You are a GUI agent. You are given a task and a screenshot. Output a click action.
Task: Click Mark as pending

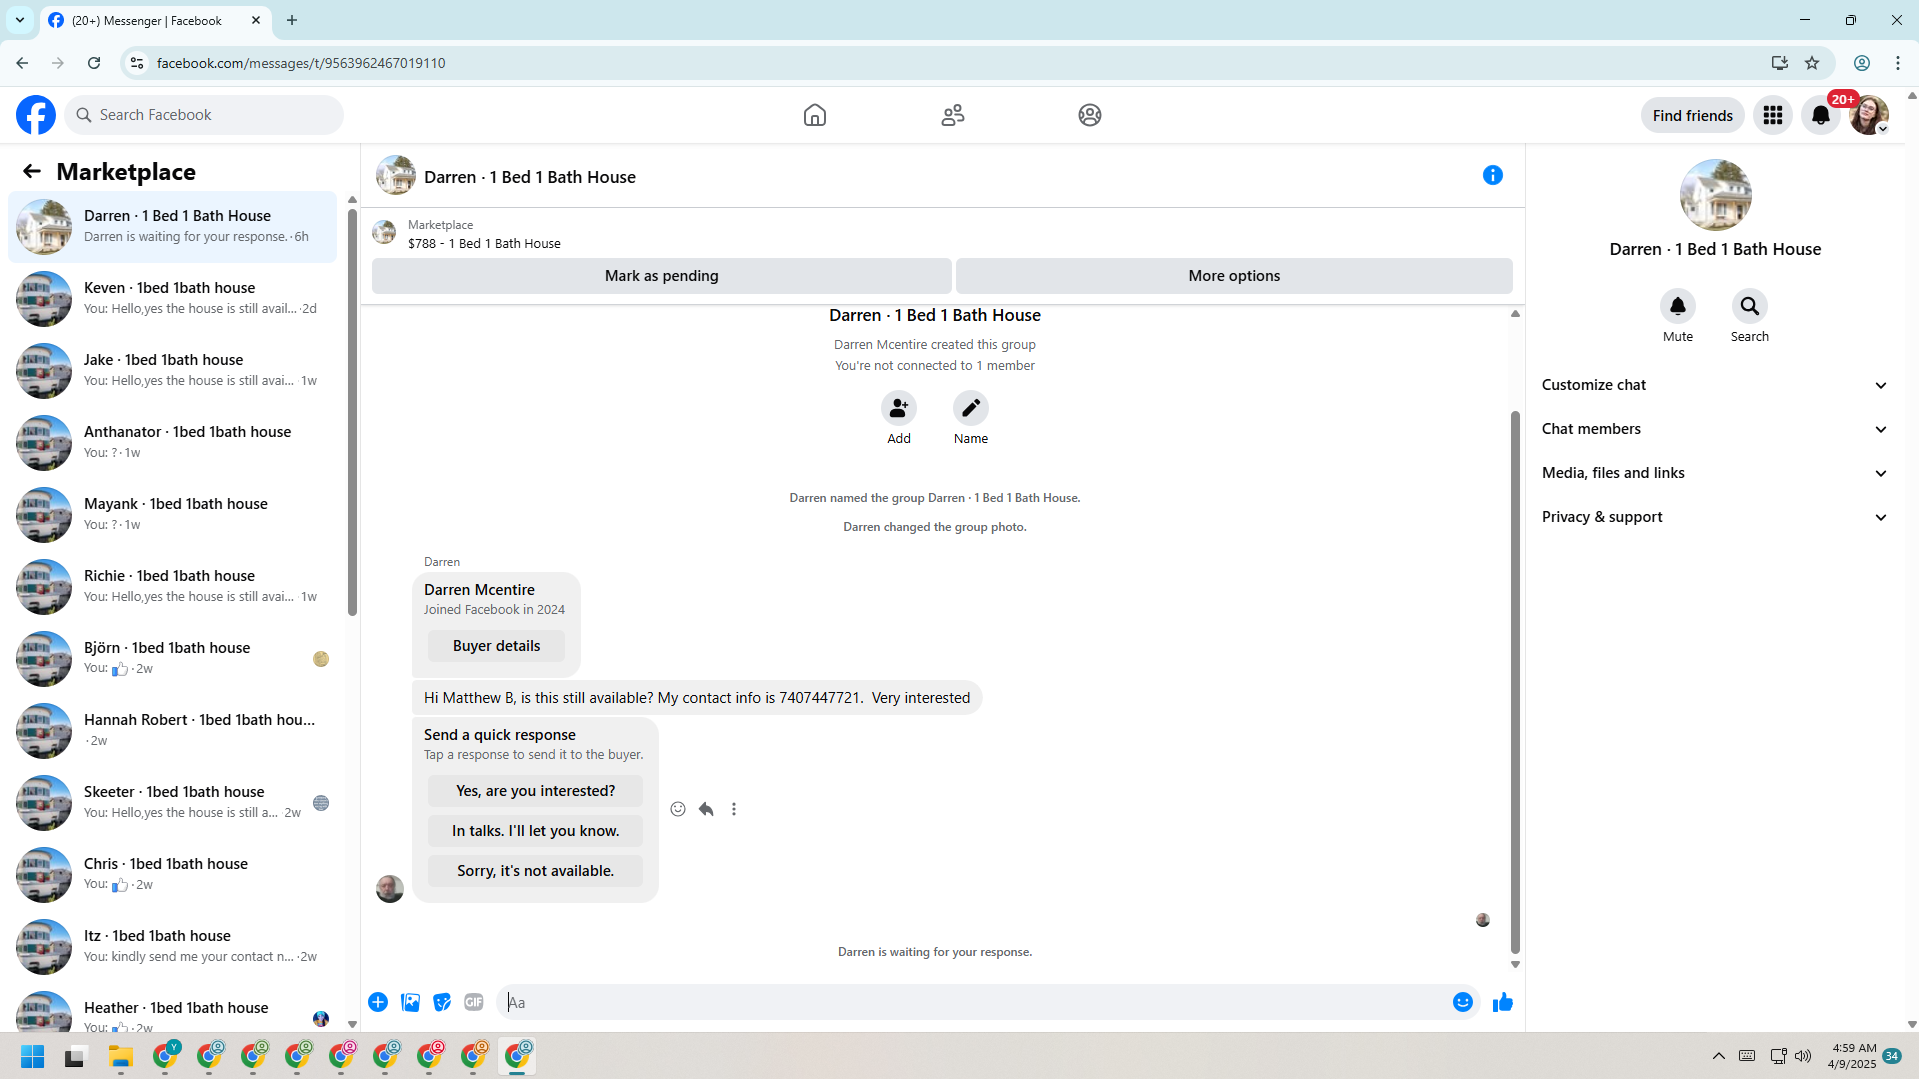[662, 276]
